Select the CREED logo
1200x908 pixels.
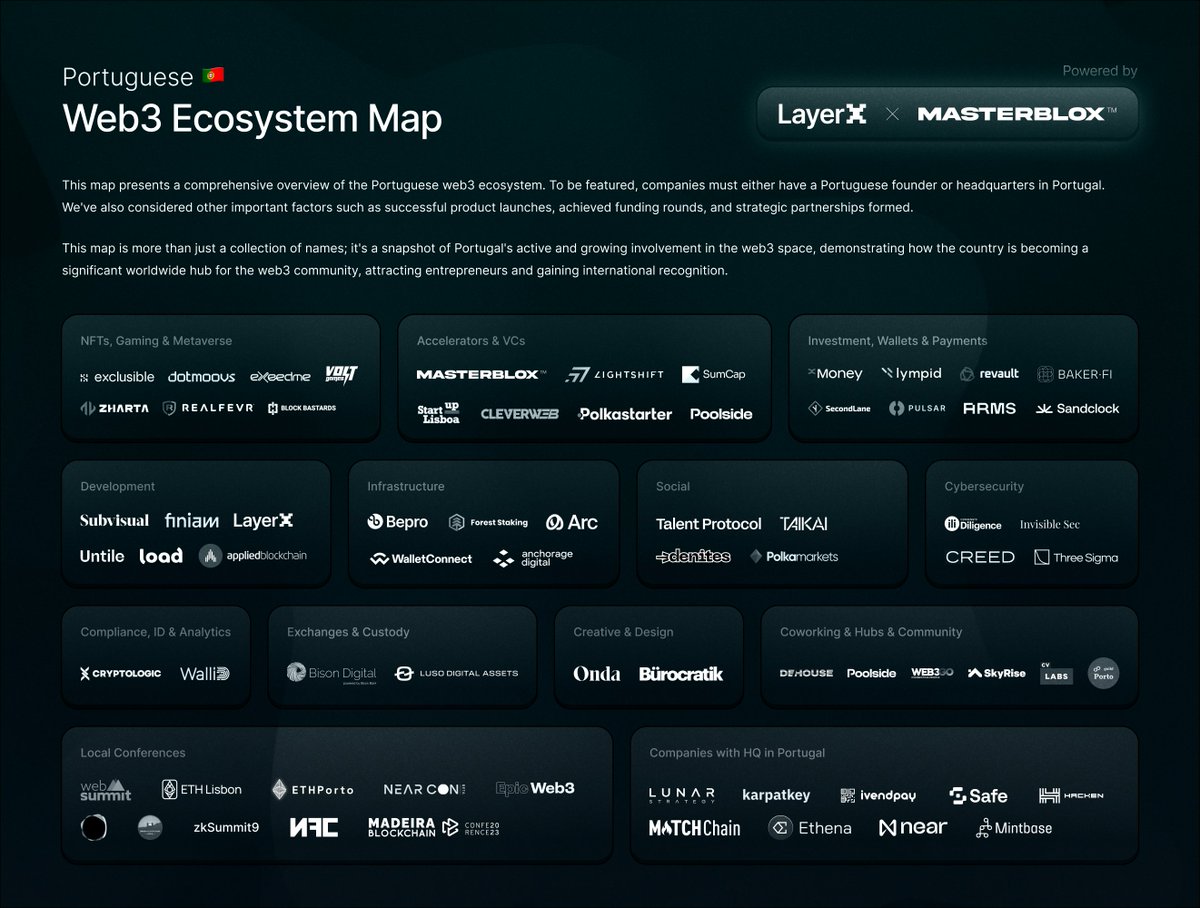980,557
